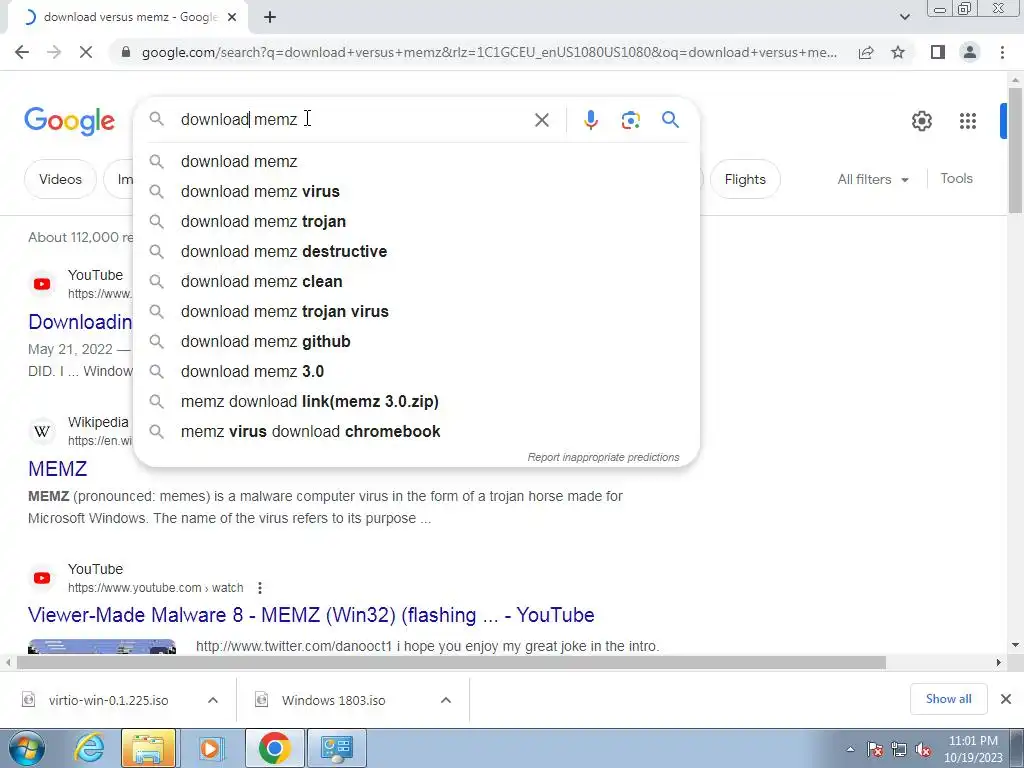Share this page icon in address bar
Screen dimensions: 1024x768
(866, 52)
